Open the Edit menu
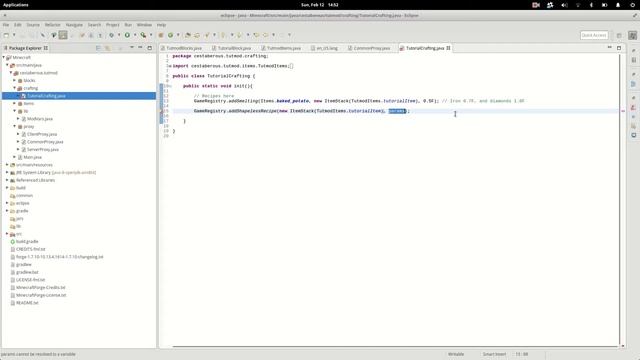 18,25
